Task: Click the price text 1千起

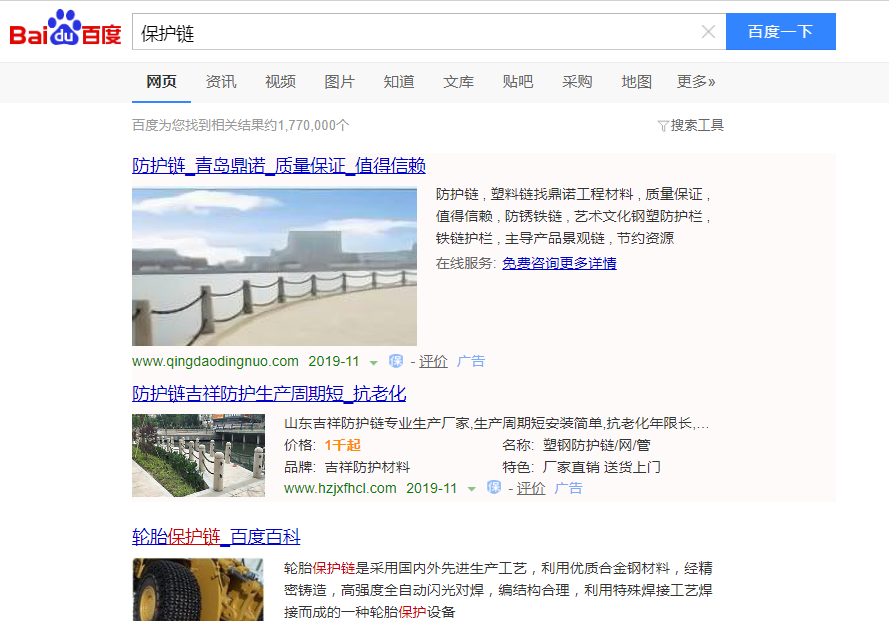Action: pyautogui.click(x=343, y=445)
